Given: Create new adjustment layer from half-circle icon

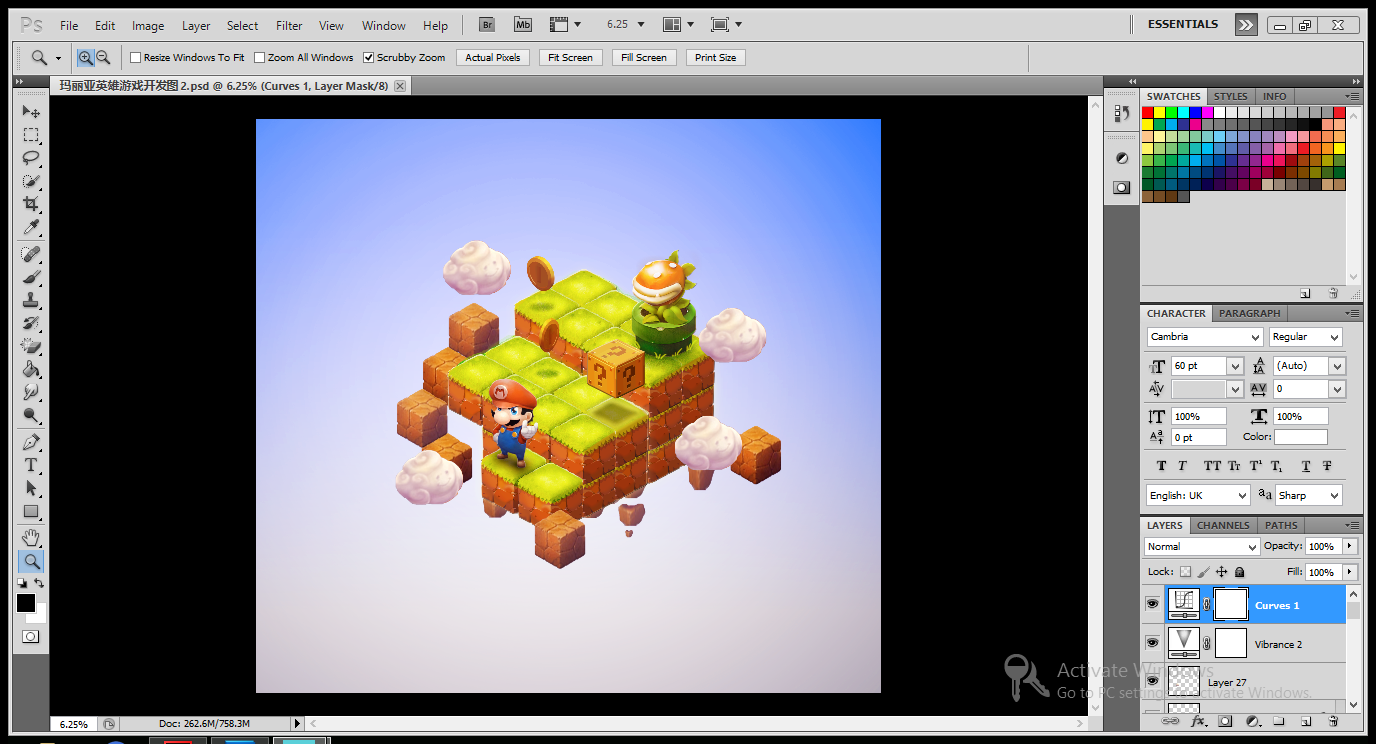Looking at the screenshot, I should point(1252,721).
